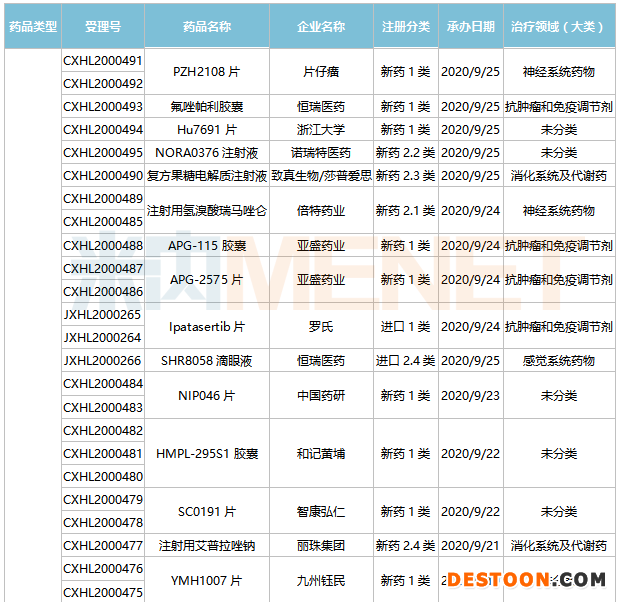Click the Ipatasertib 片 cell

coord(207,327)
